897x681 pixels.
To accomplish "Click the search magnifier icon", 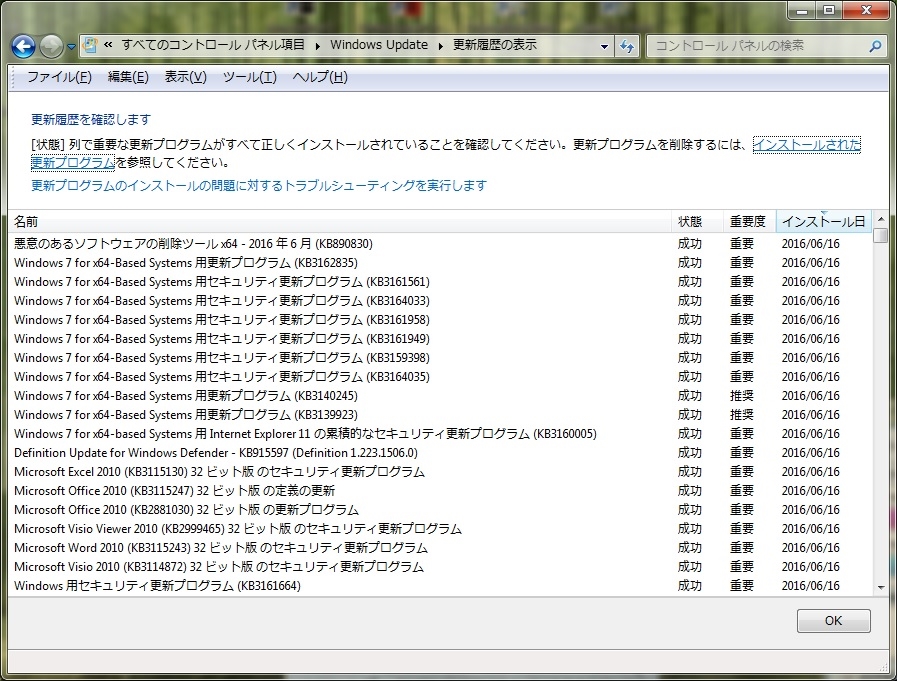I will point(875,46).
